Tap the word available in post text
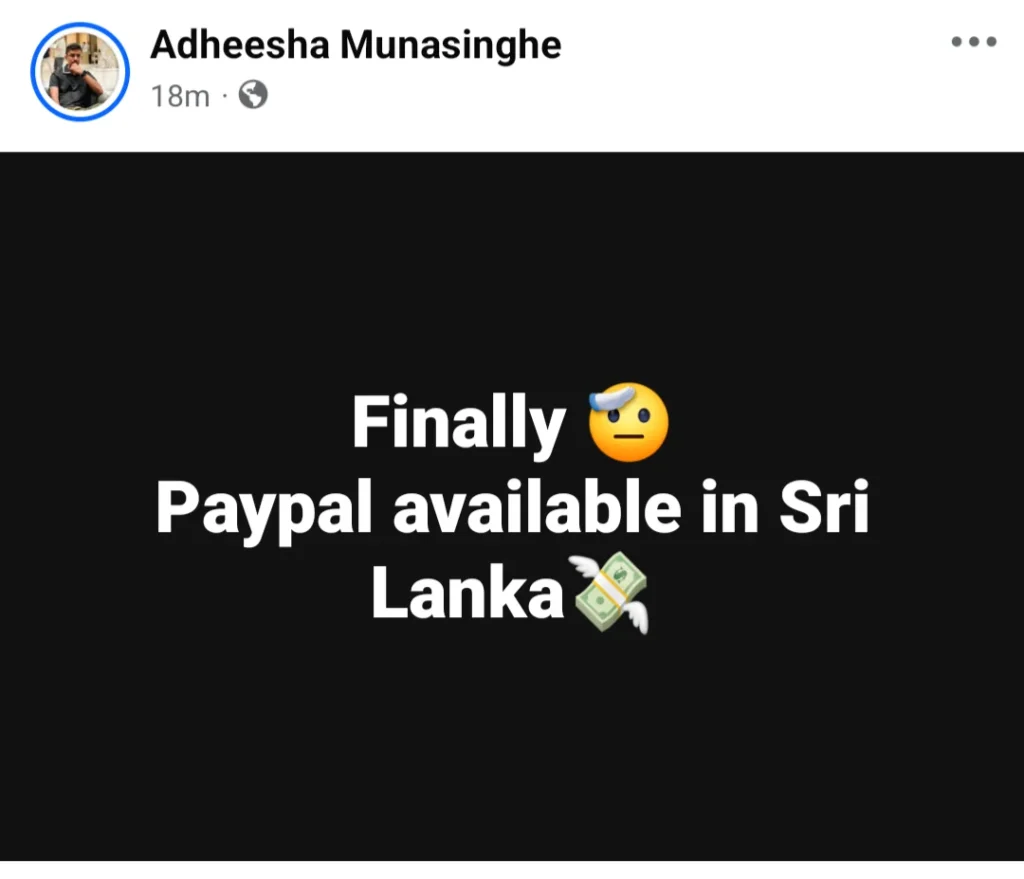 tap(537, 506)
